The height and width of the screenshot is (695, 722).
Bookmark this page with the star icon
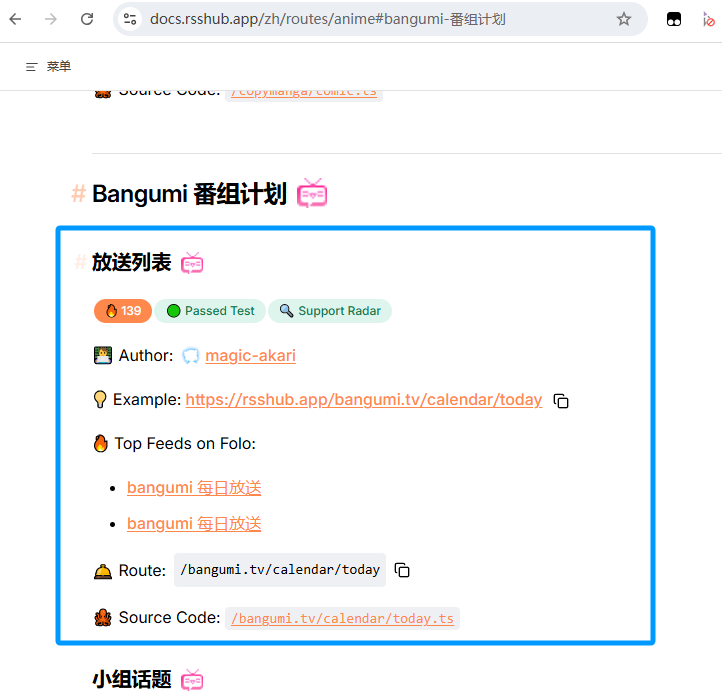[x=624, y=19]
